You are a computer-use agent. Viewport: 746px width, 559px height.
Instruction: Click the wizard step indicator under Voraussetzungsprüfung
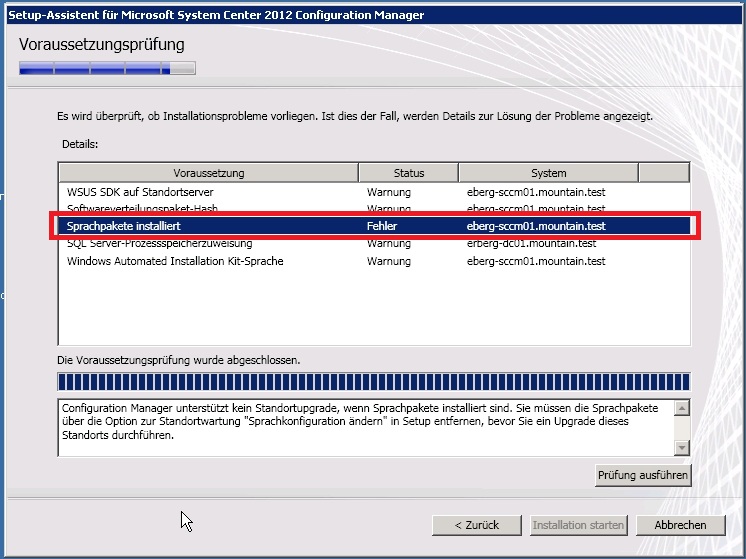pos(107,69)
